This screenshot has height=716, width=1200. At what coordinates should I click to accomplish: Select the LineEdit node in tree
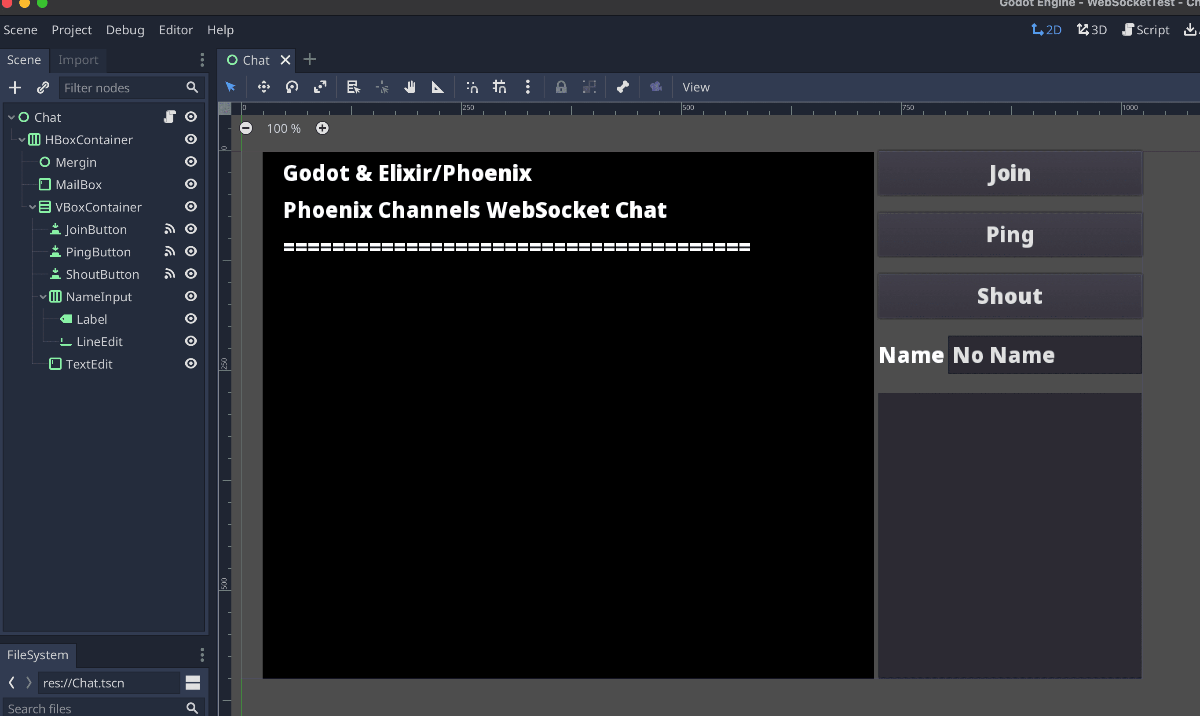click(x=100, y=342)
